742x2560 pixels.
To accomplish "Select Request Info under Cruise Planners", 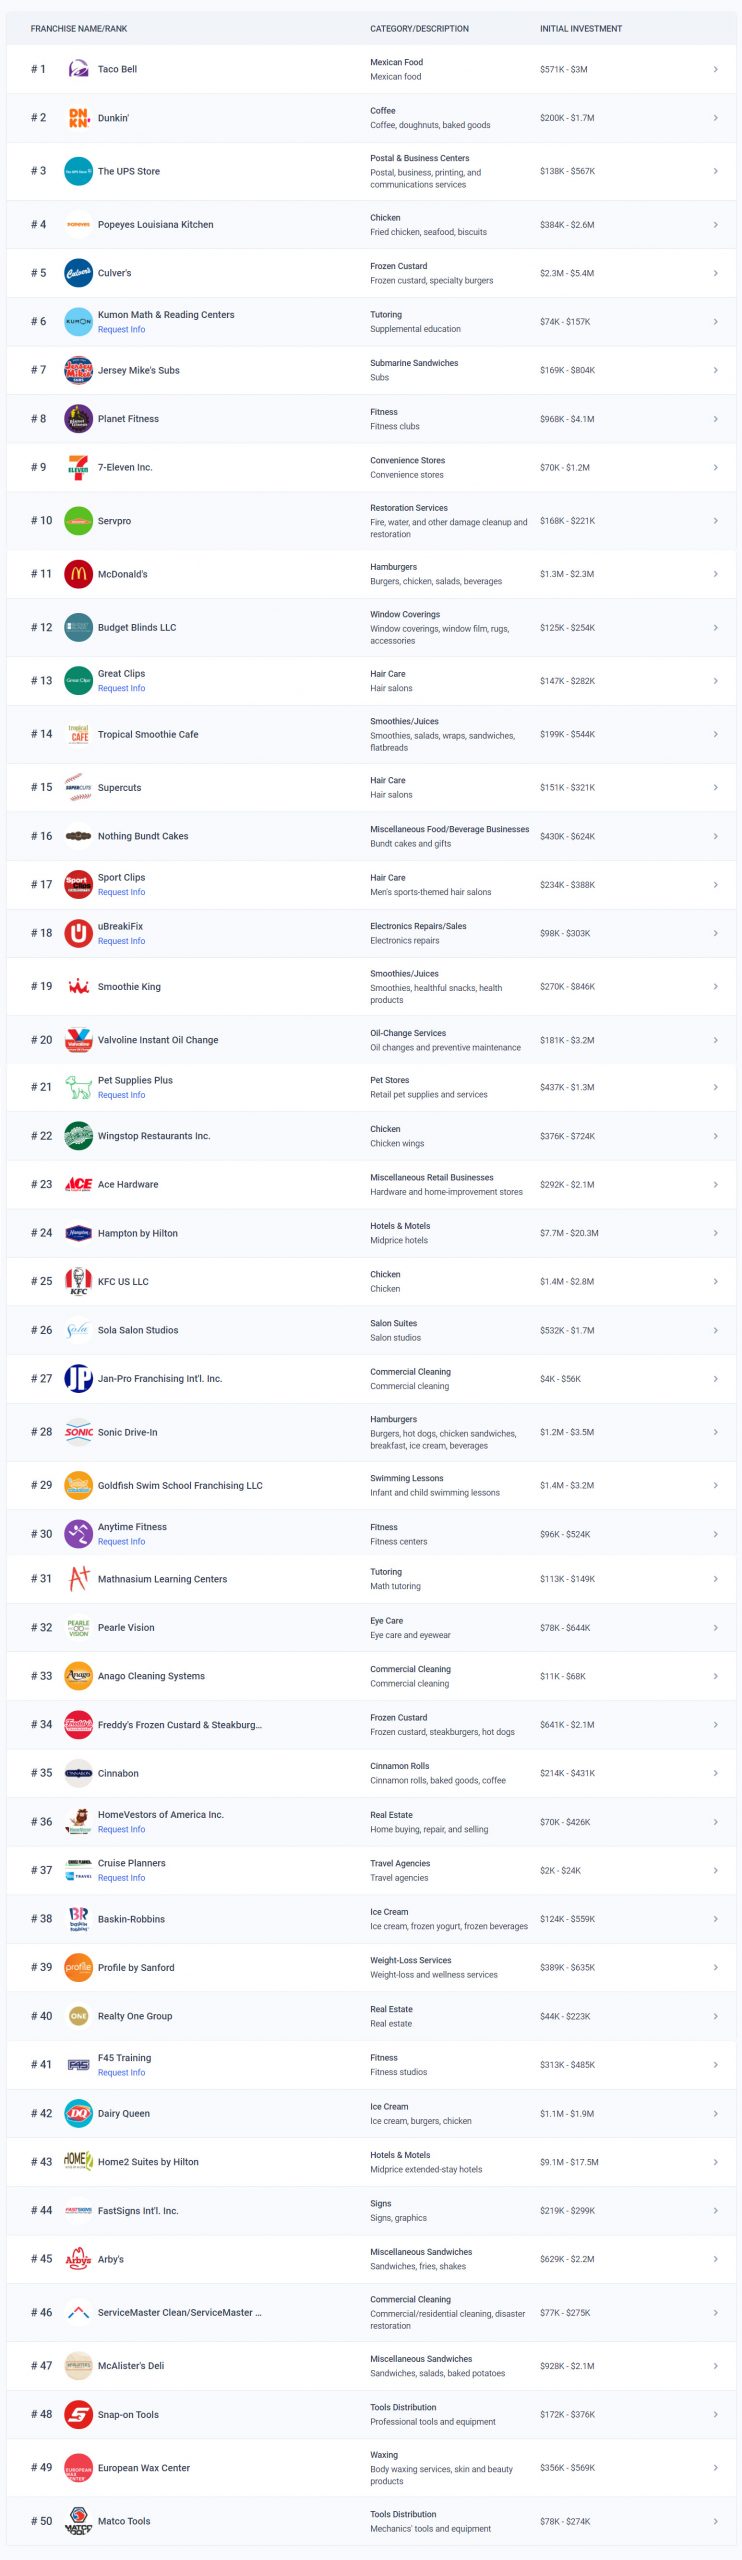I will (121, 1878).
